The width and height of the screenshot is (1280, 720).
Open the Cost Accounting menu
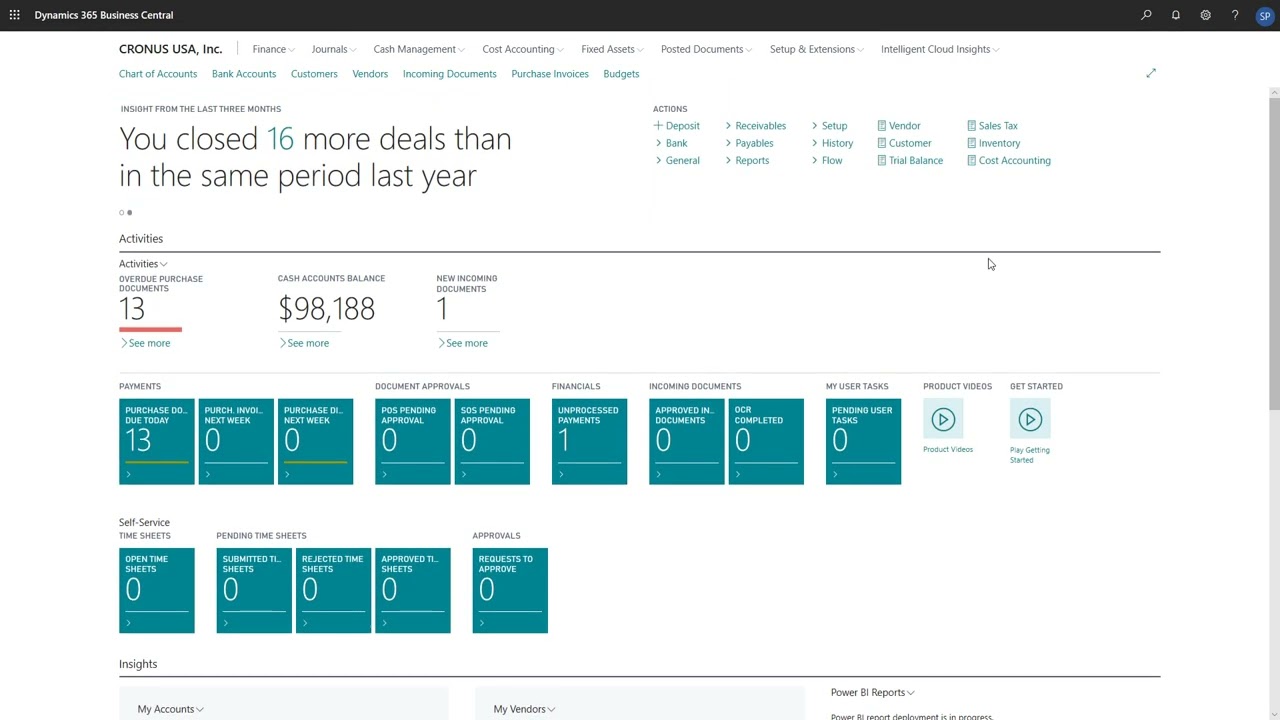[x=522, y=49]
